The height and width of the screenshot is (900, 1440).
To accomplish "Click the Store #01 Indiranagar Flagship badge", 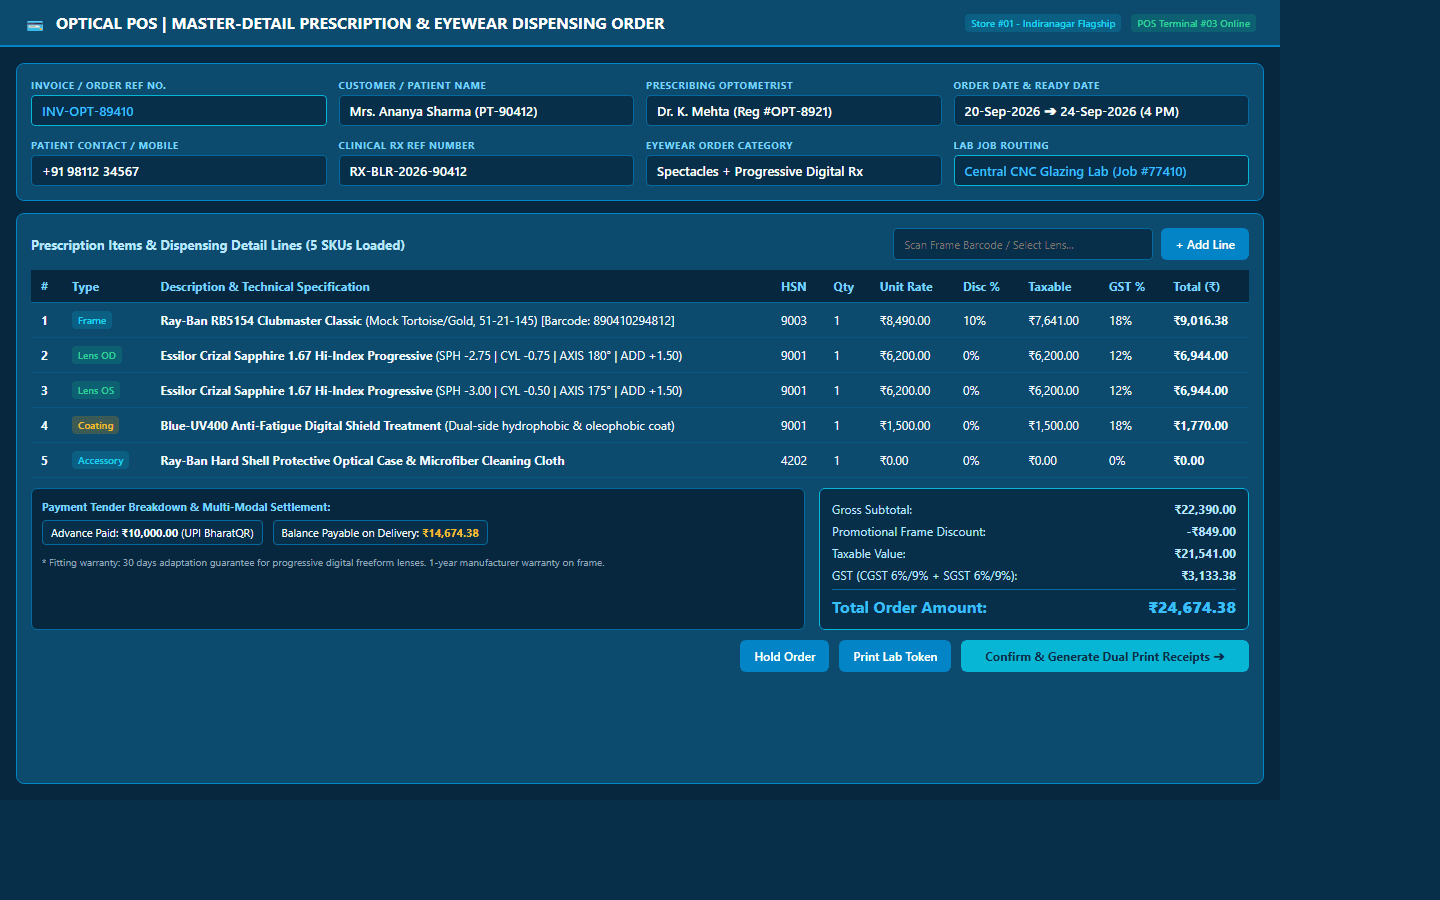I will (x=1043, y=23).
